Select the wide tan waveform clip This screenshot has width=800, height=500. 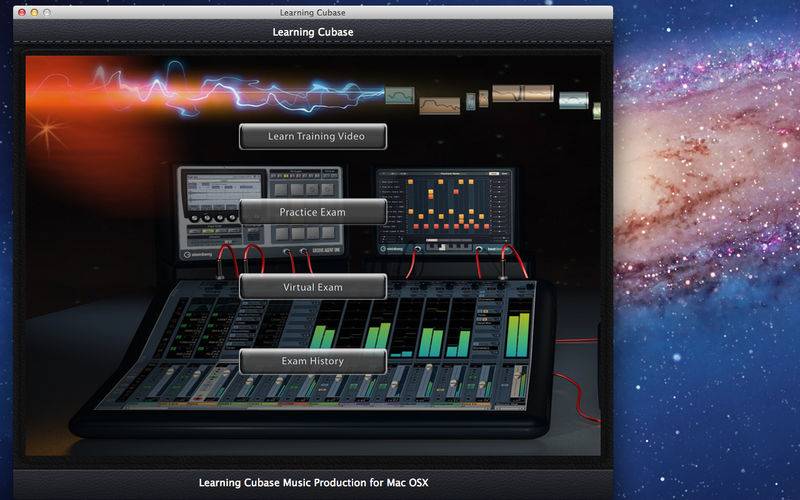point(522,93)
